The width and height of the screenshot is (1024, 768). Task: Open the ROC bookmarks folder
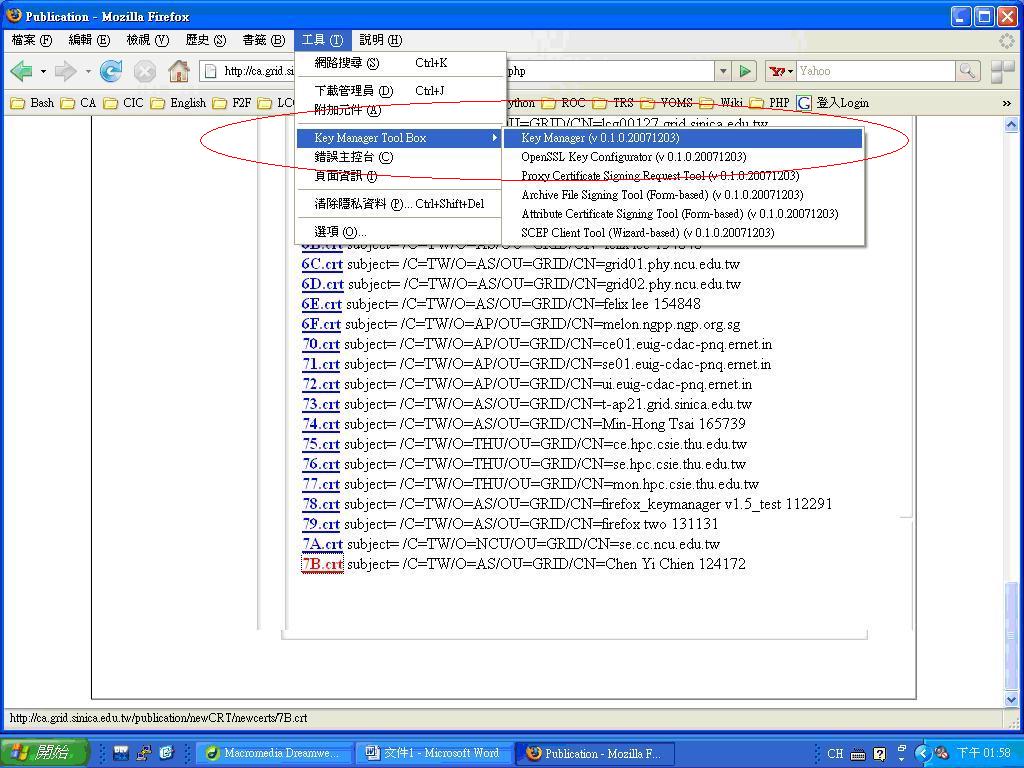pyautogui.click(x=564, y=103)
